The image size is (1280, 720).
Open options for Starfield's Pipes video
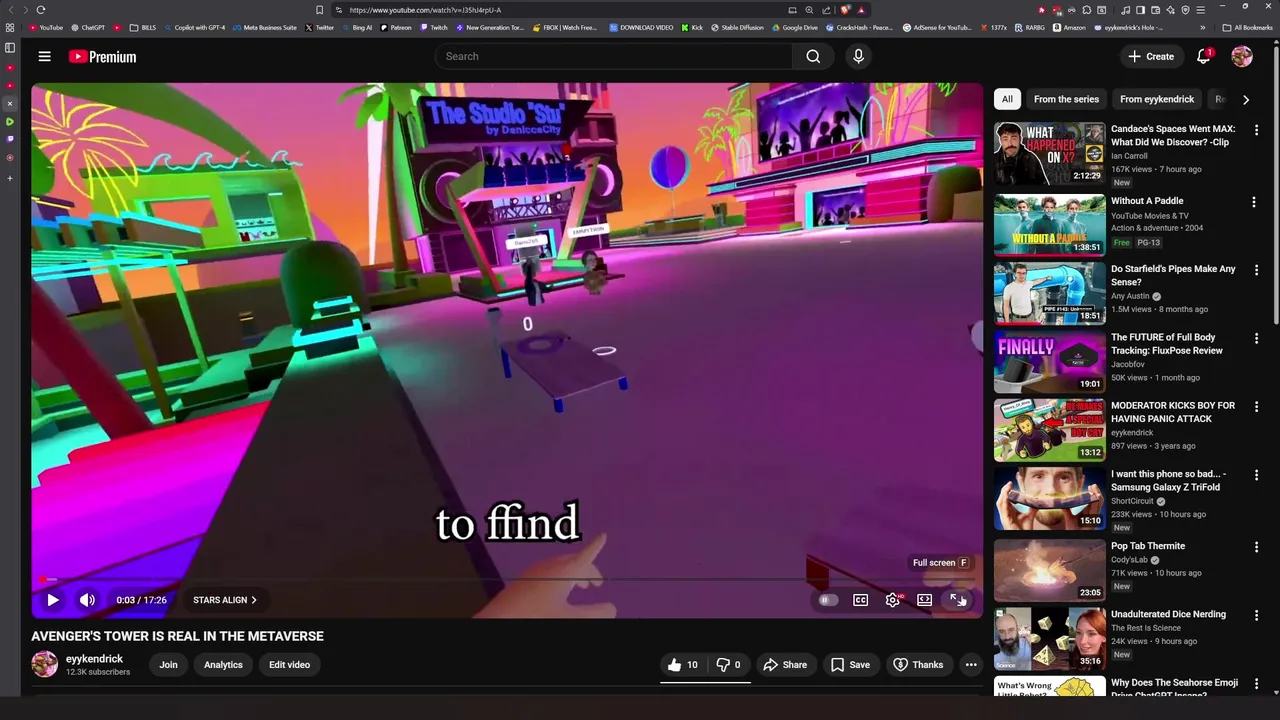1256,270
